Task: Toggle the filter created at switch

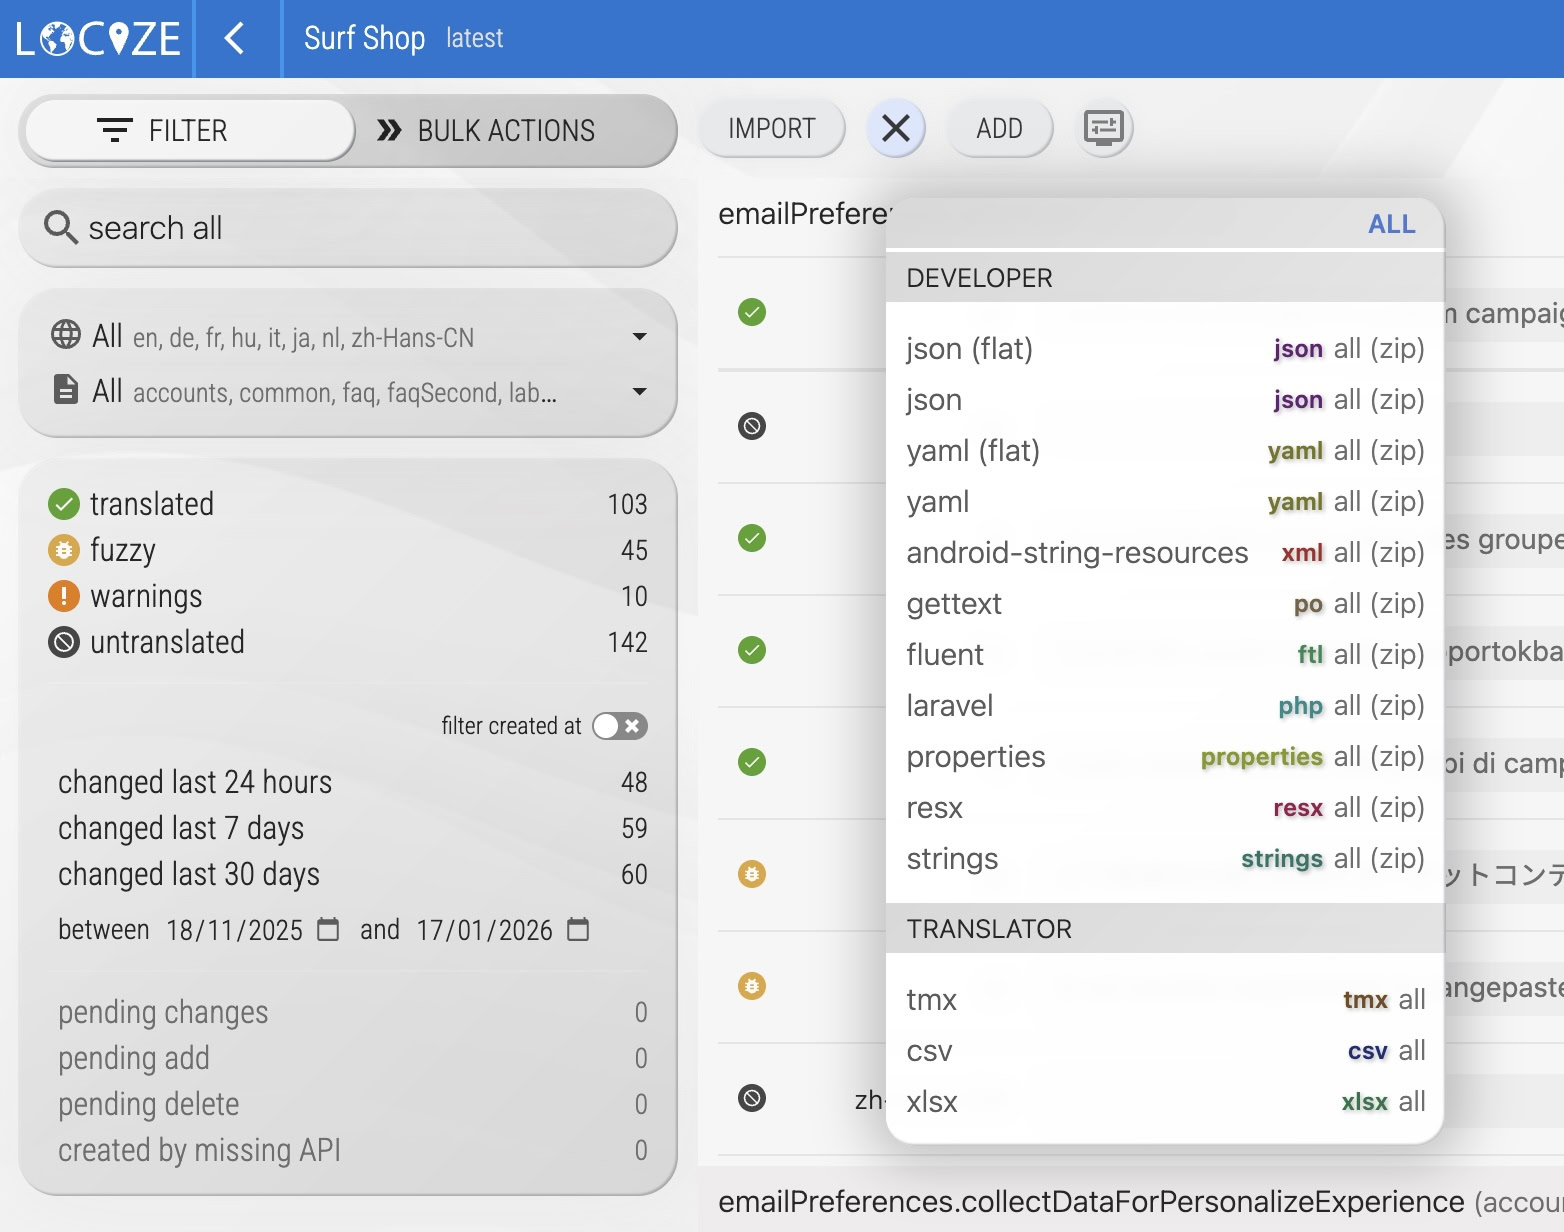Action: click(619, 726)
